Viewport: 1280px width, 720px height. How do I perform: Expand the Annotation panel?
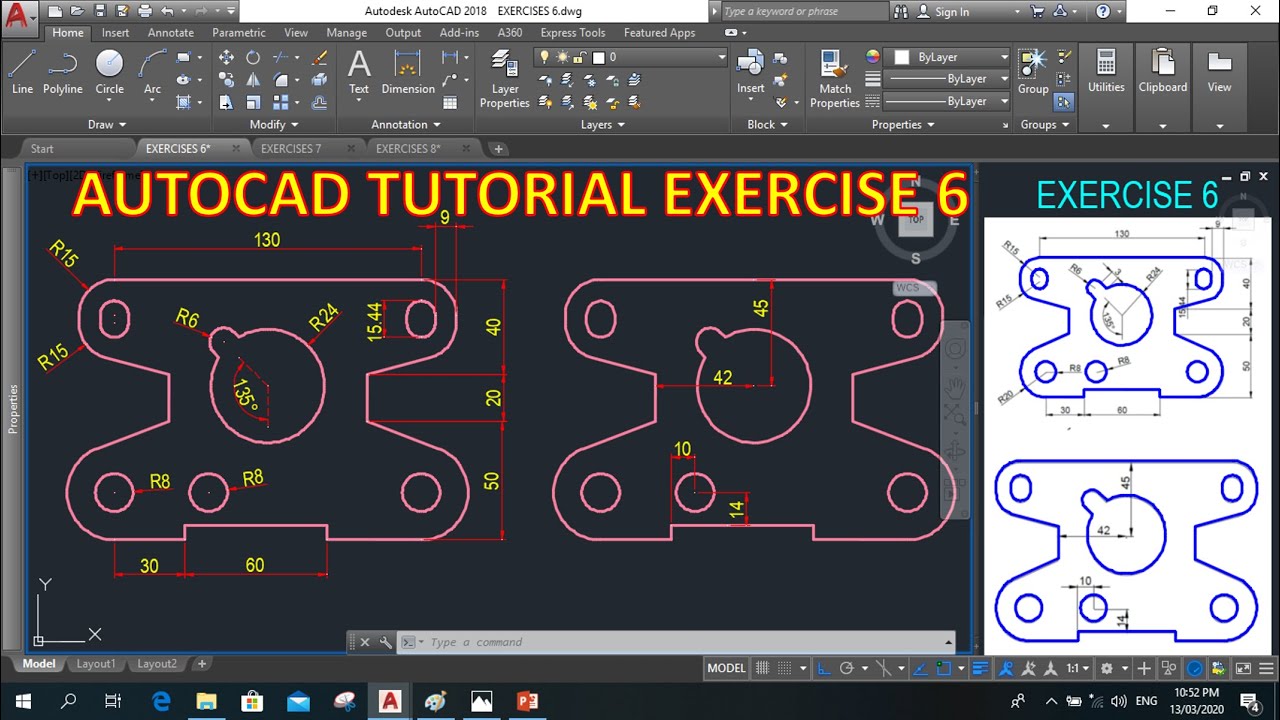pos(406,125)
